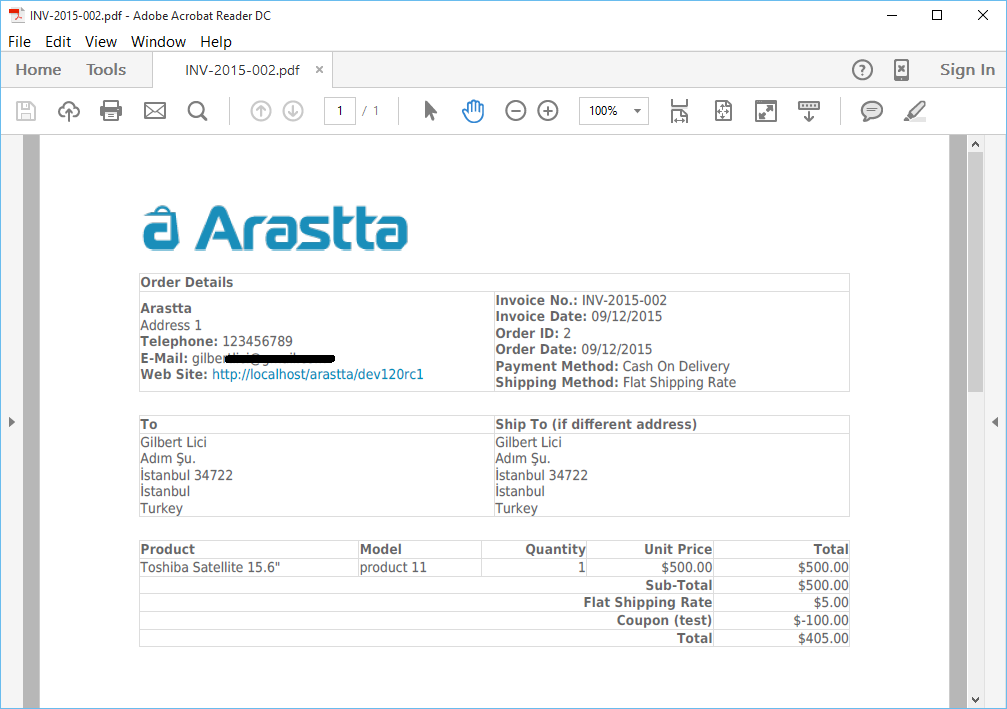Click the scrollbar up arrow
1007x709 pixels.
(976, 144)
